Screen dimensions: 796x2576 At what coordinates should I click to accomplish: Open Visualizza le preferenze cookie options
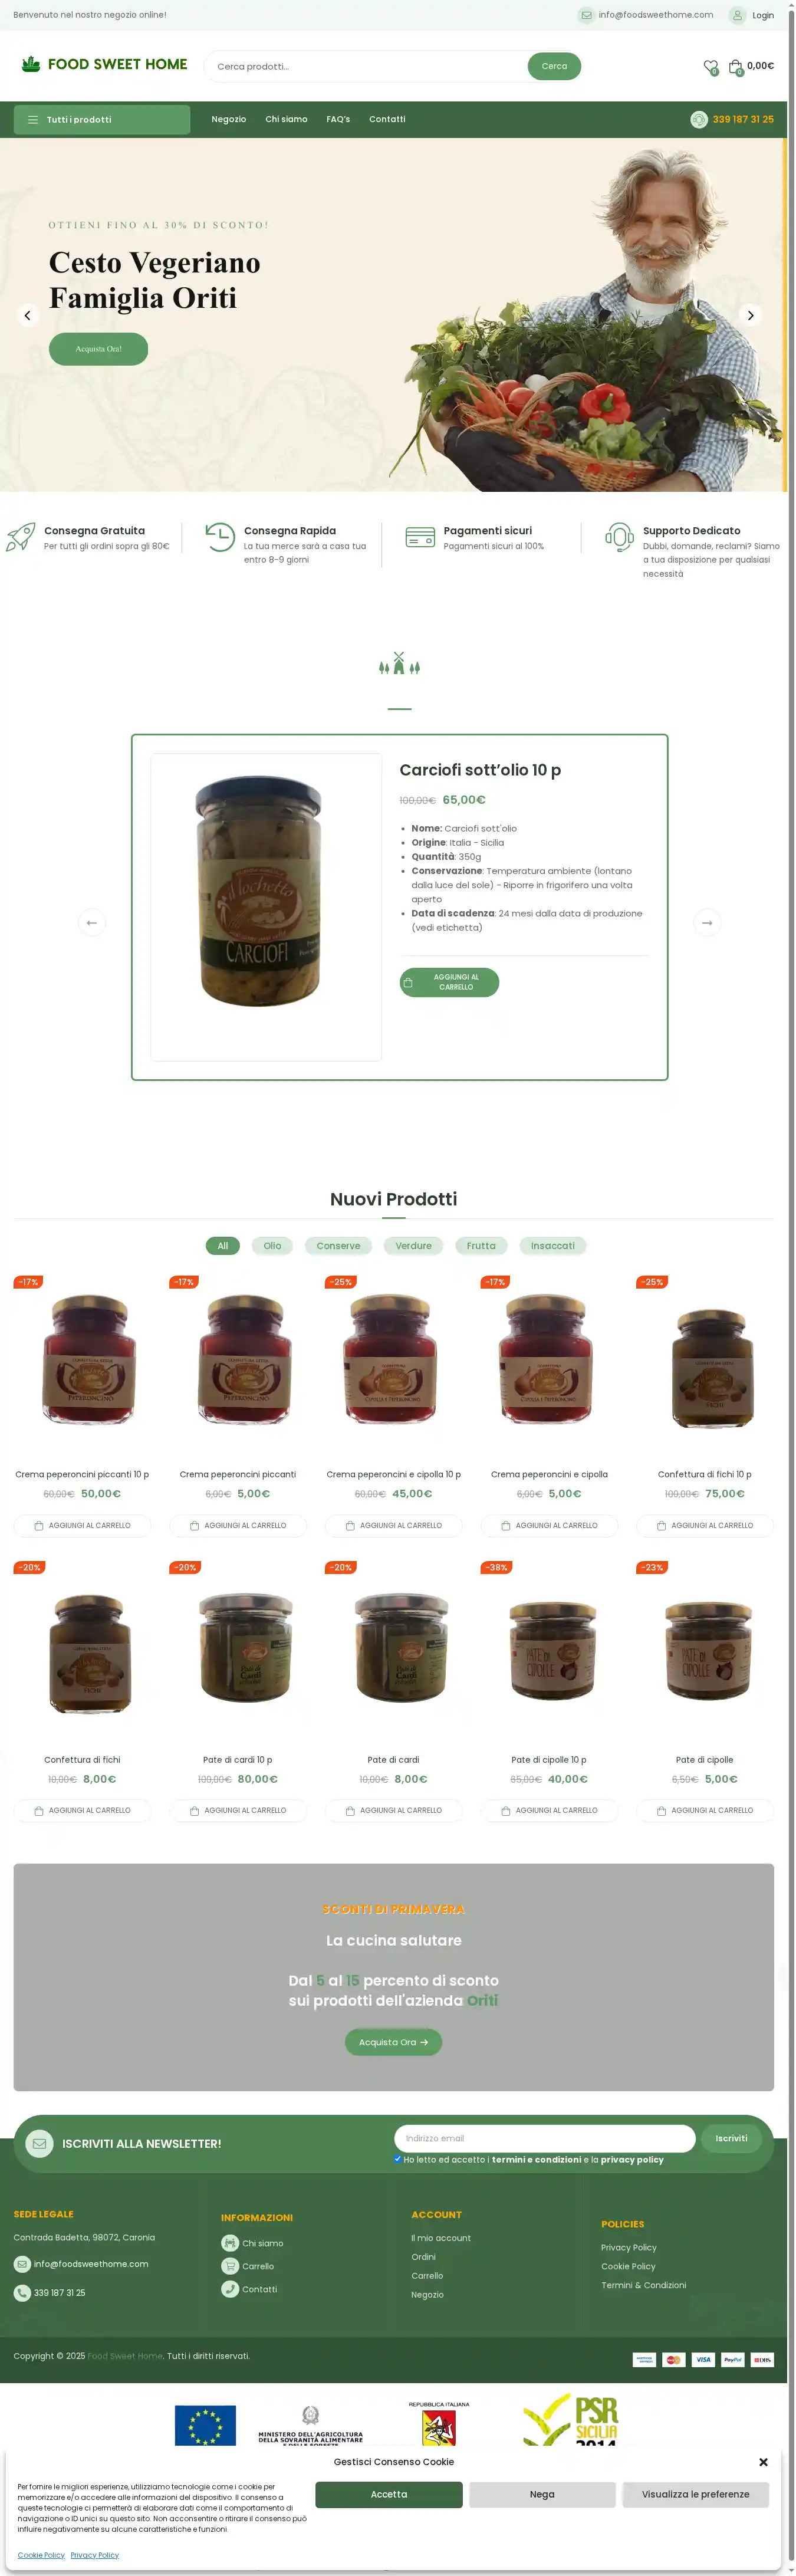pyautogui.click(x=695, y=2494)
